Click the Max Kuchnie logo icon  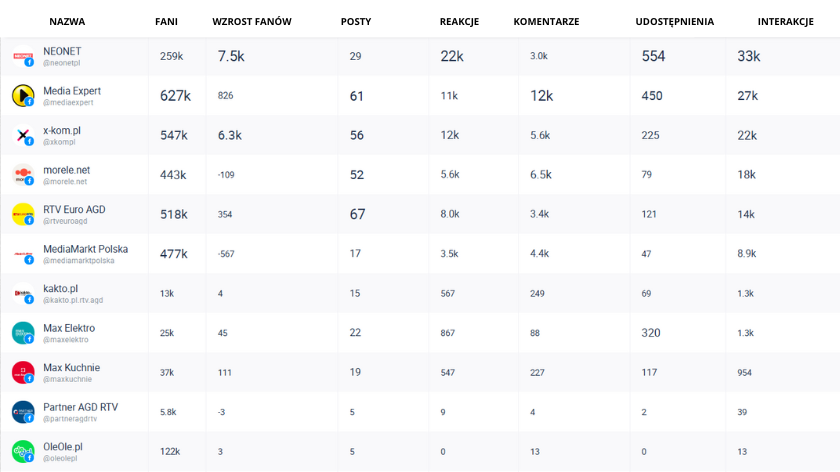[x=22, y=372]
